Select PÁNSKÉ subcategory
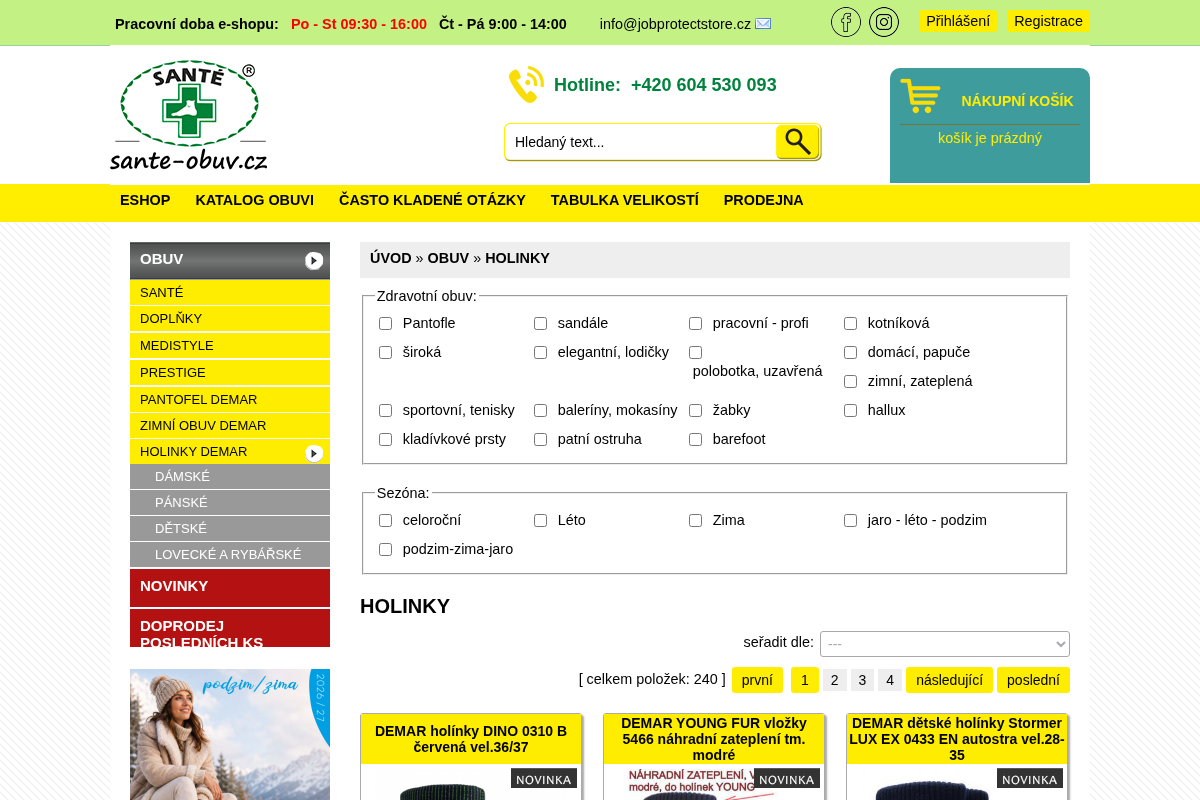 (230, 503)
